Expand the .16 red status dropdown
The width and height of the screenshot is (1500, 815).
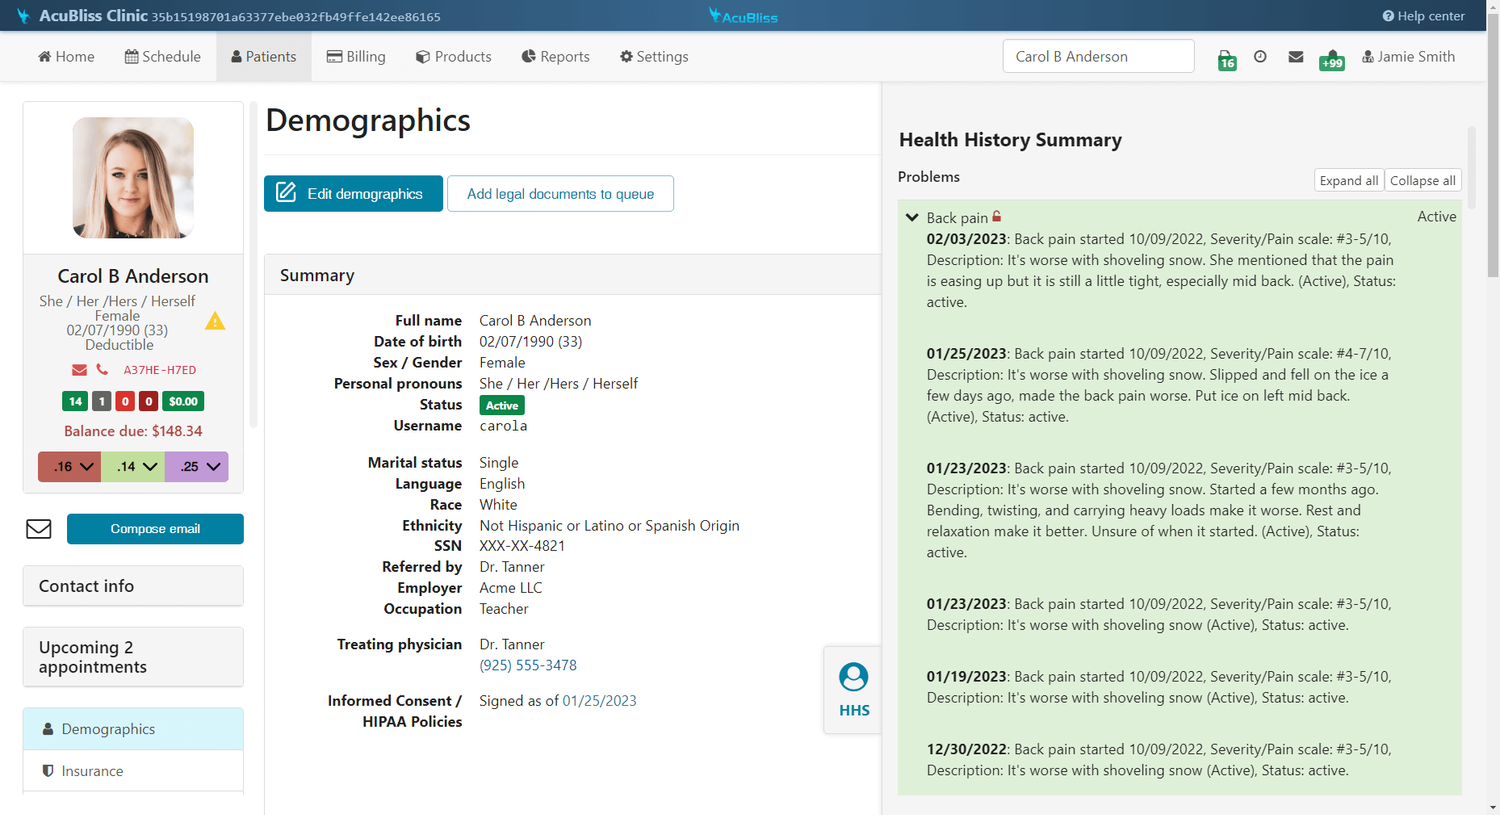point(69,466)
